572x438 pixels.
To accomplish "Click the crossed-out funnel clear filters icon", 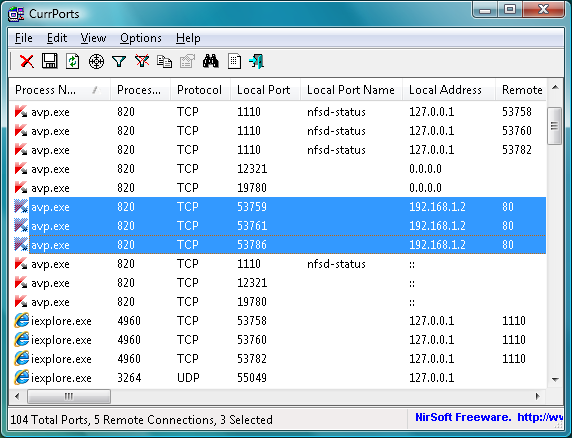I will 142,61.
